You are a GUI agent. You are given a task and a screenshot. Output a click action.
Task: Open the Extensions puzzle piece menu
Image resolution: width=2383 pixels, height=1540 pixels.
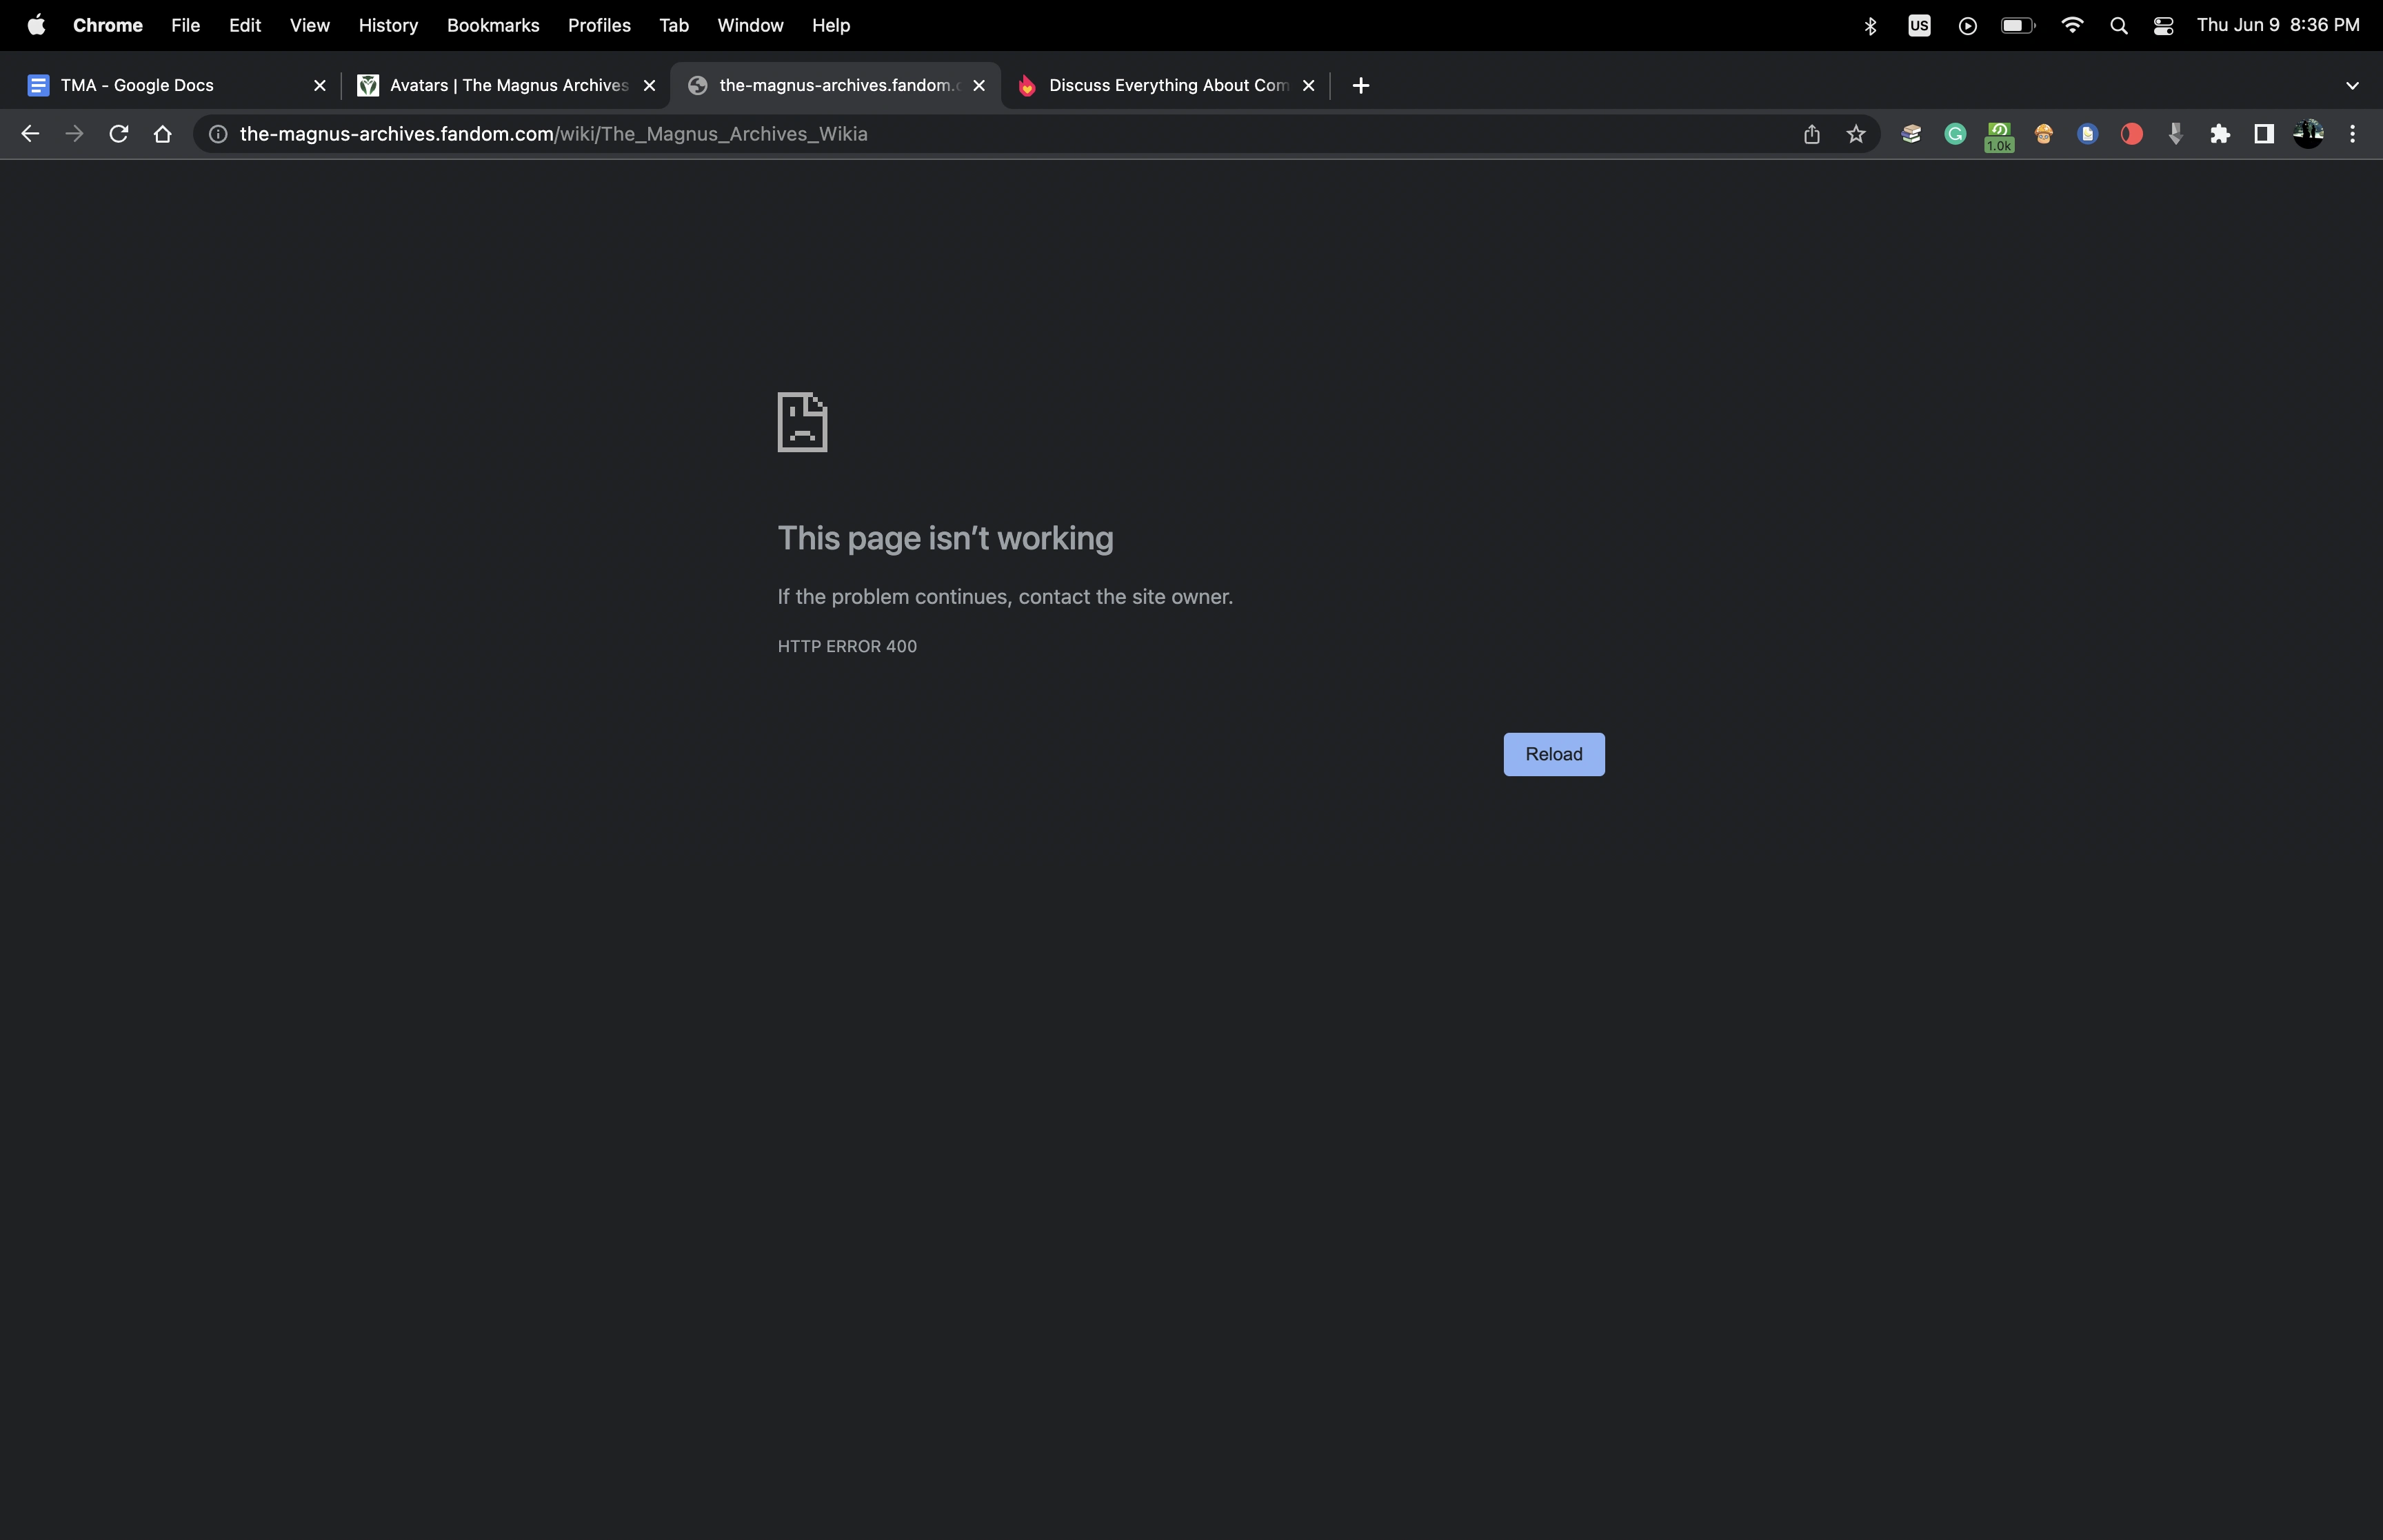coord(2219,133)
